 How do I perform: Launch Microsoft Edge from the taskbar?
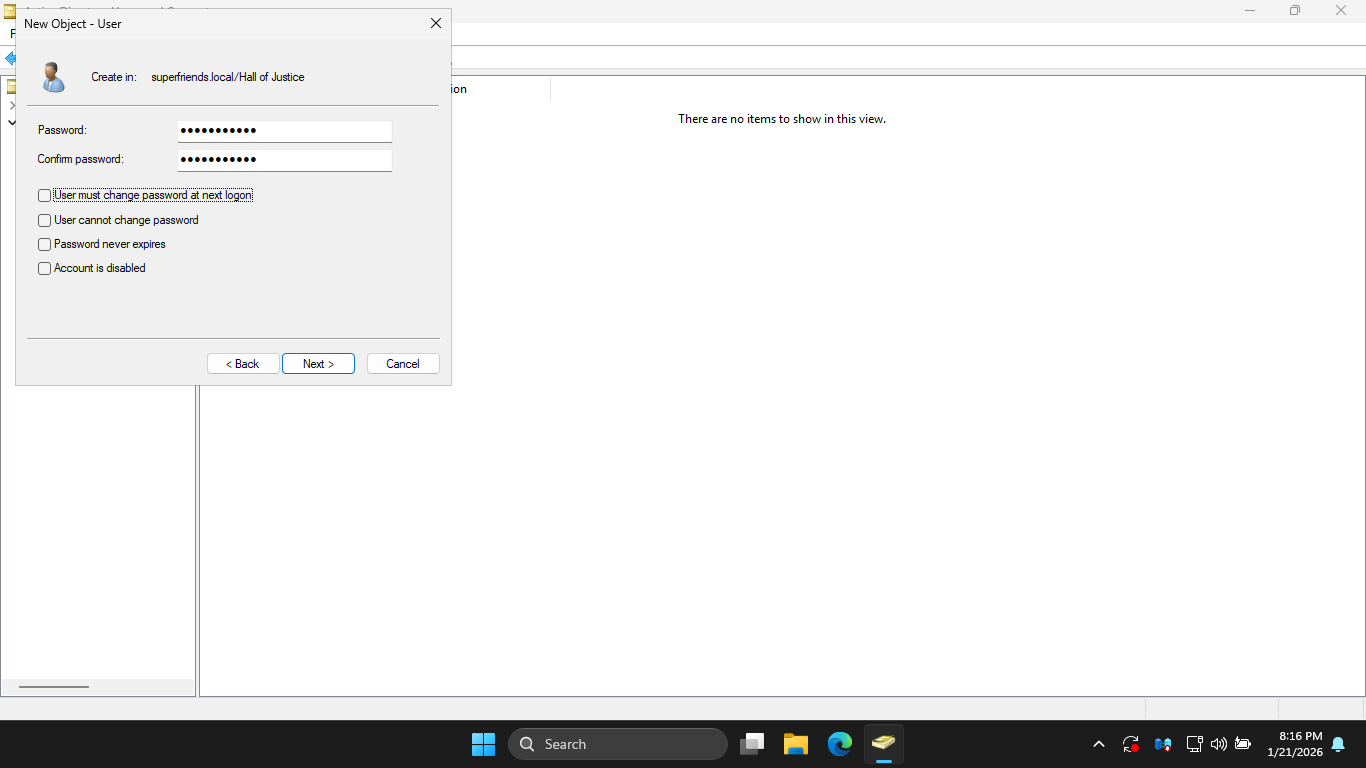(x=839, y=744)
